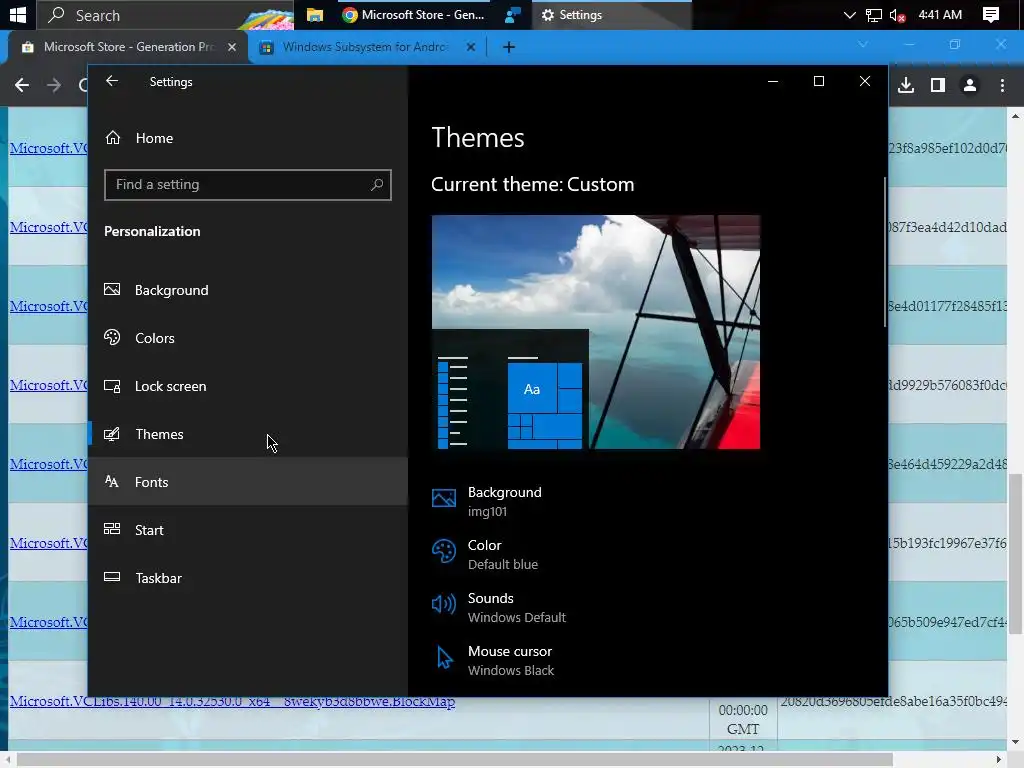Click the Colors palette icon in sidebar
1024x768 pixels.
click(112, 337)
